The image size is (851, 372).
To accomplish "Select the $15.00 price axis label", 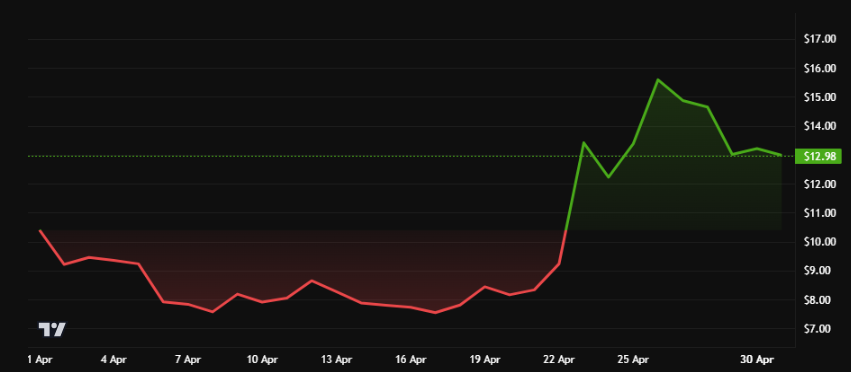I will (820, 97).
